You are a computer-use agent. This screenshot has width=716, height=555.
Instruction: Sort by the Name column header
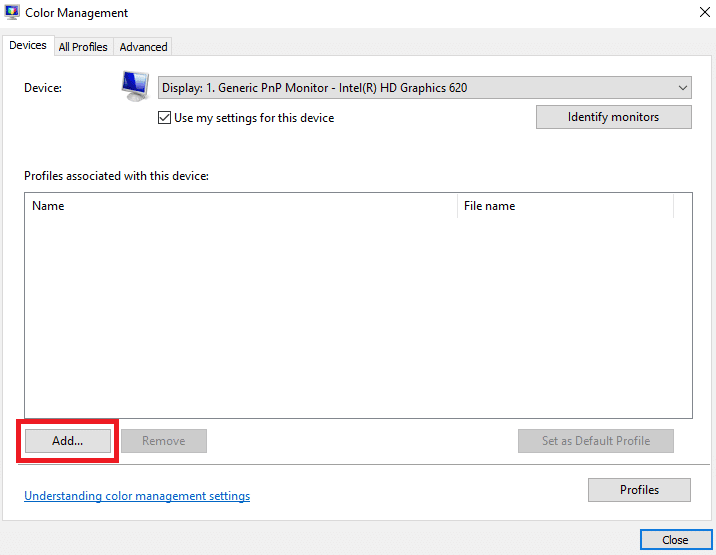coord(241,206)
